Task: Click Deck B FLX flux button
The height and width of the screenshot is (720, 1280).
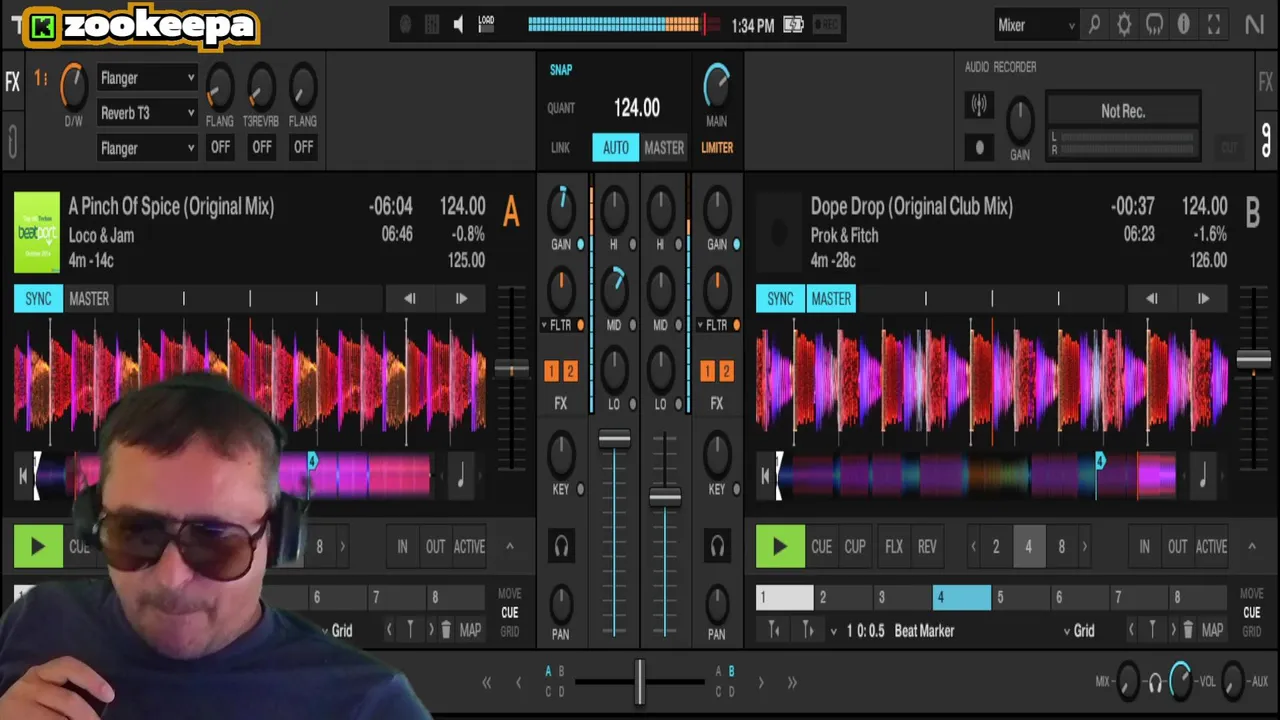Action: [894, 547]
